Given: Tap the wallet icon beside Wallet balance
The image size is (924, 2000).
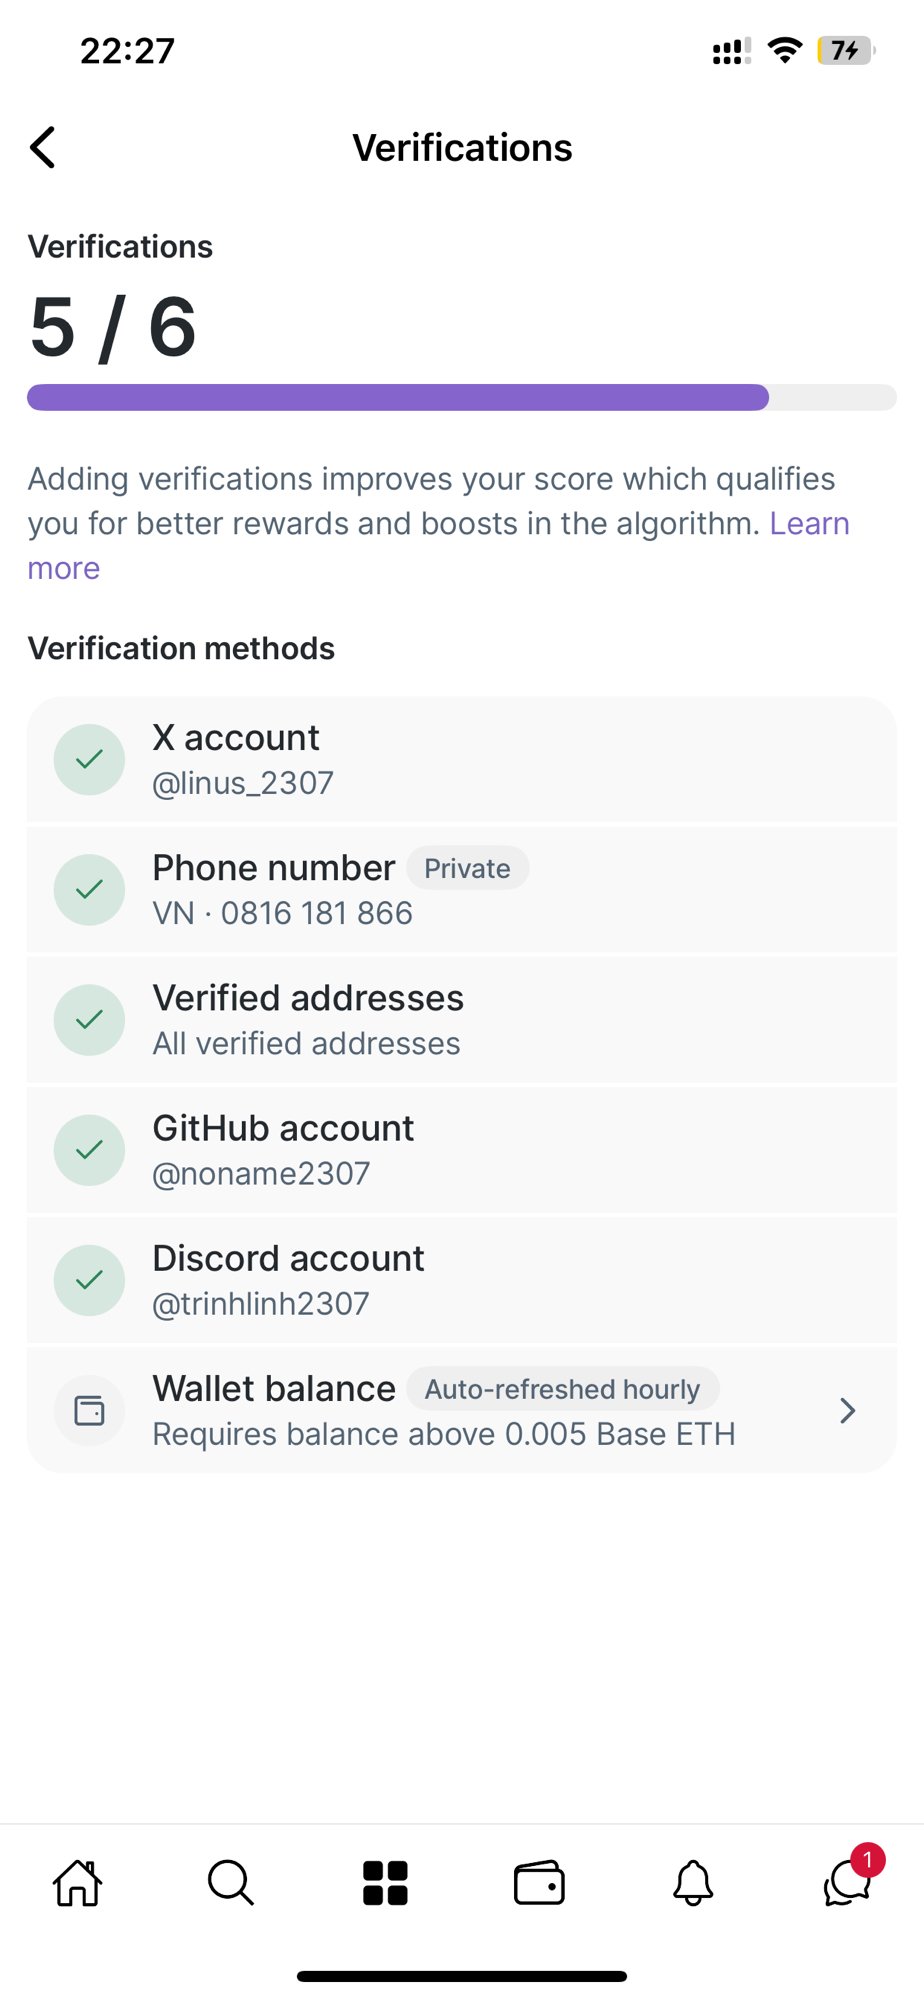Looking at the screenshot, I should [90, 1410].
